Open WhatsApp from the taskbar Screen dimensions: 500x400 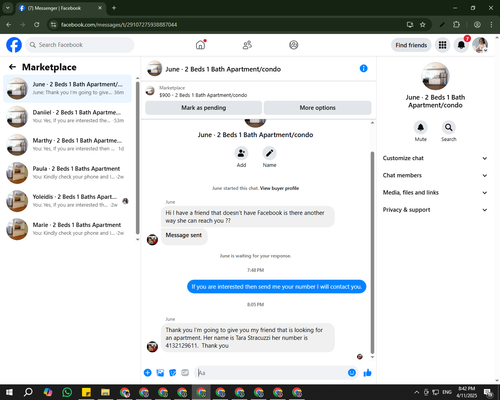[67, 392]
